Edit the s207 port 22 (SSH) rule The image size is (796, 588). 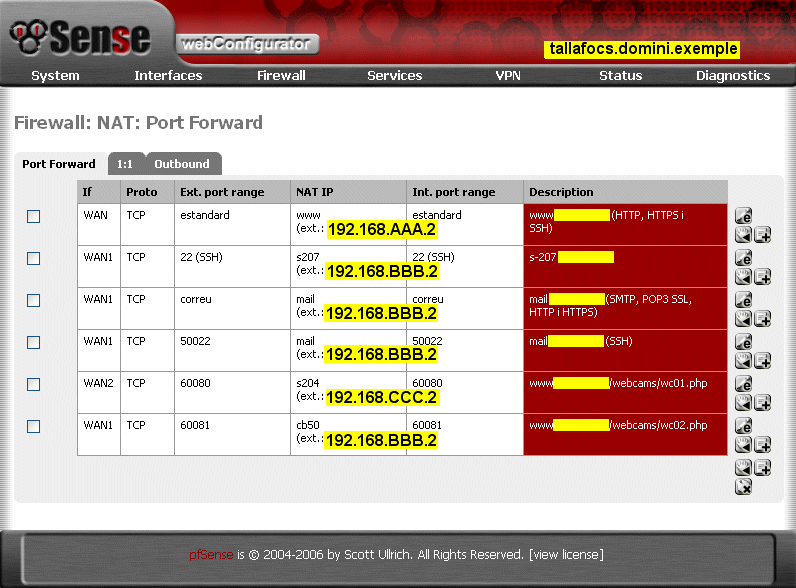tap(743, 258)
